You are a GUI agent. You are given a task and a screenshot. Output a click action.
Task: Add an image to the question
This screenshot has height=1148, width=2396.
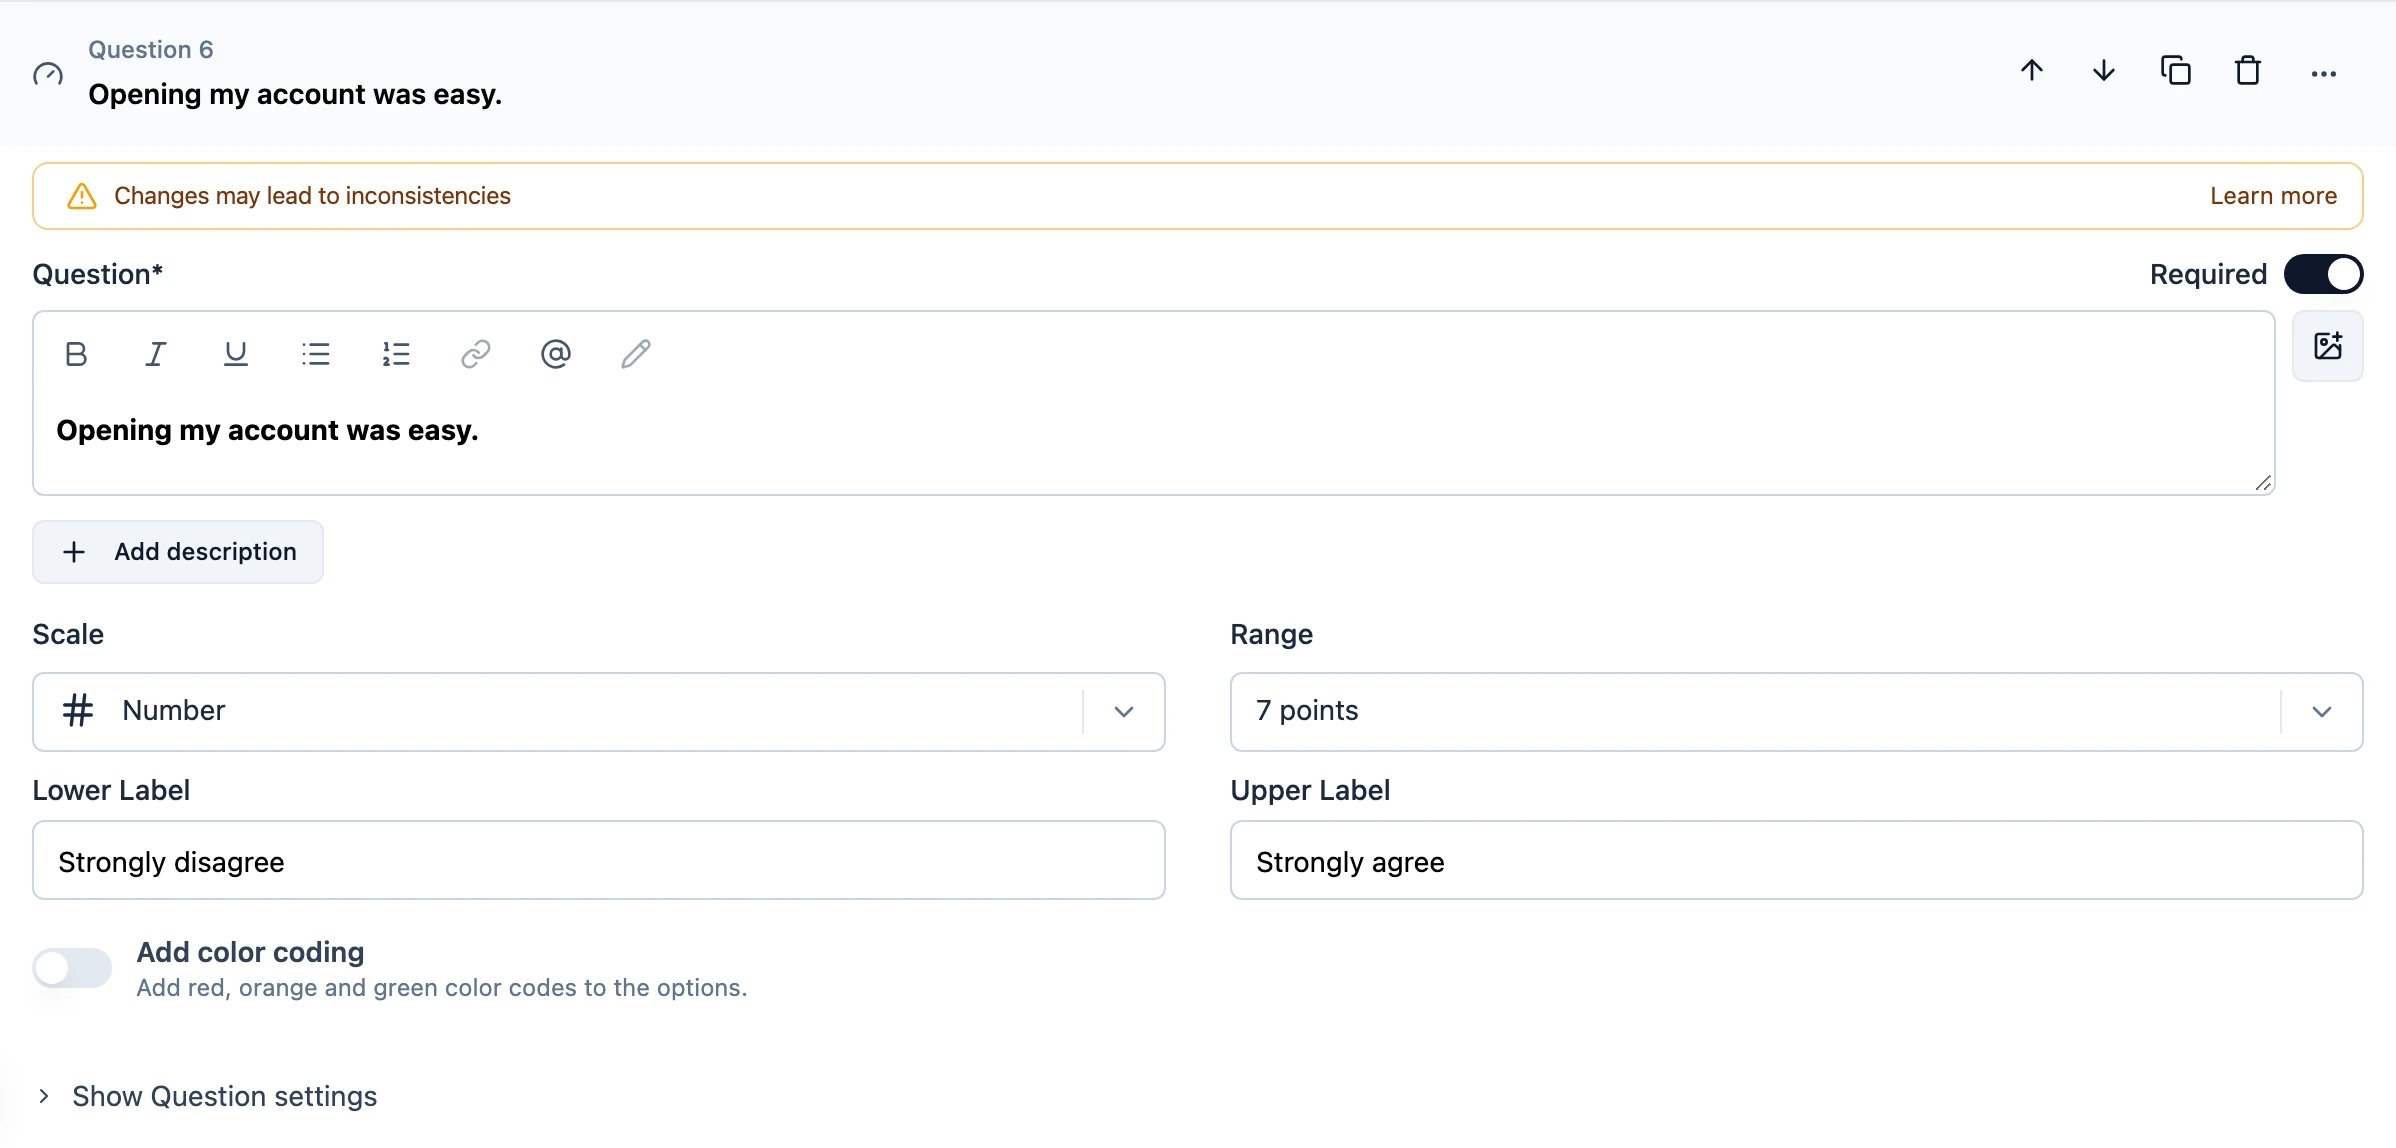2327,346
